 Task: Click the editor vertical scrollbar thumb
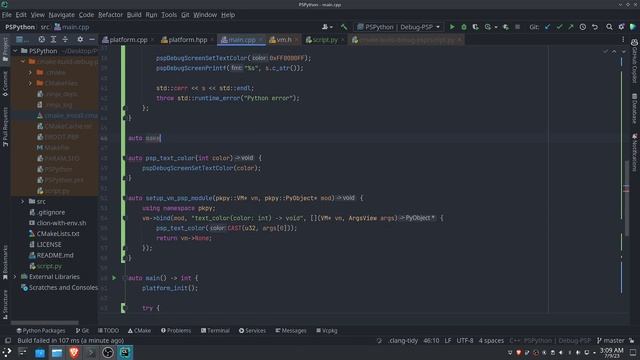[627, 198]
